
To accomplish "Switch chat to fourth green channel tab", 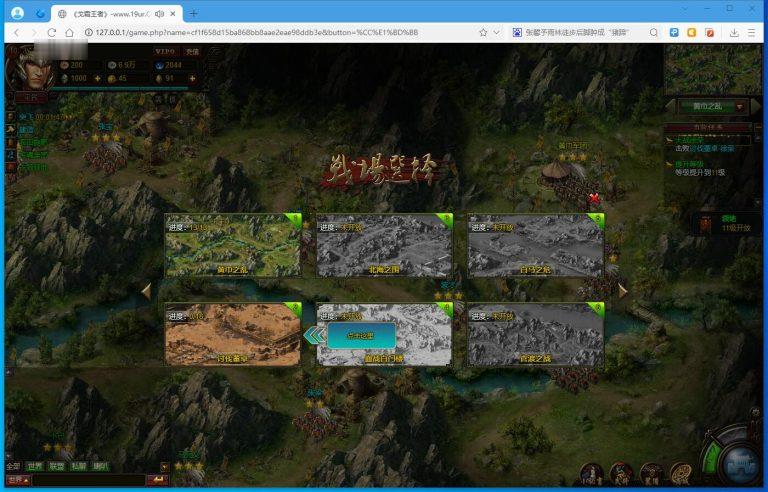I will point(79,466).
